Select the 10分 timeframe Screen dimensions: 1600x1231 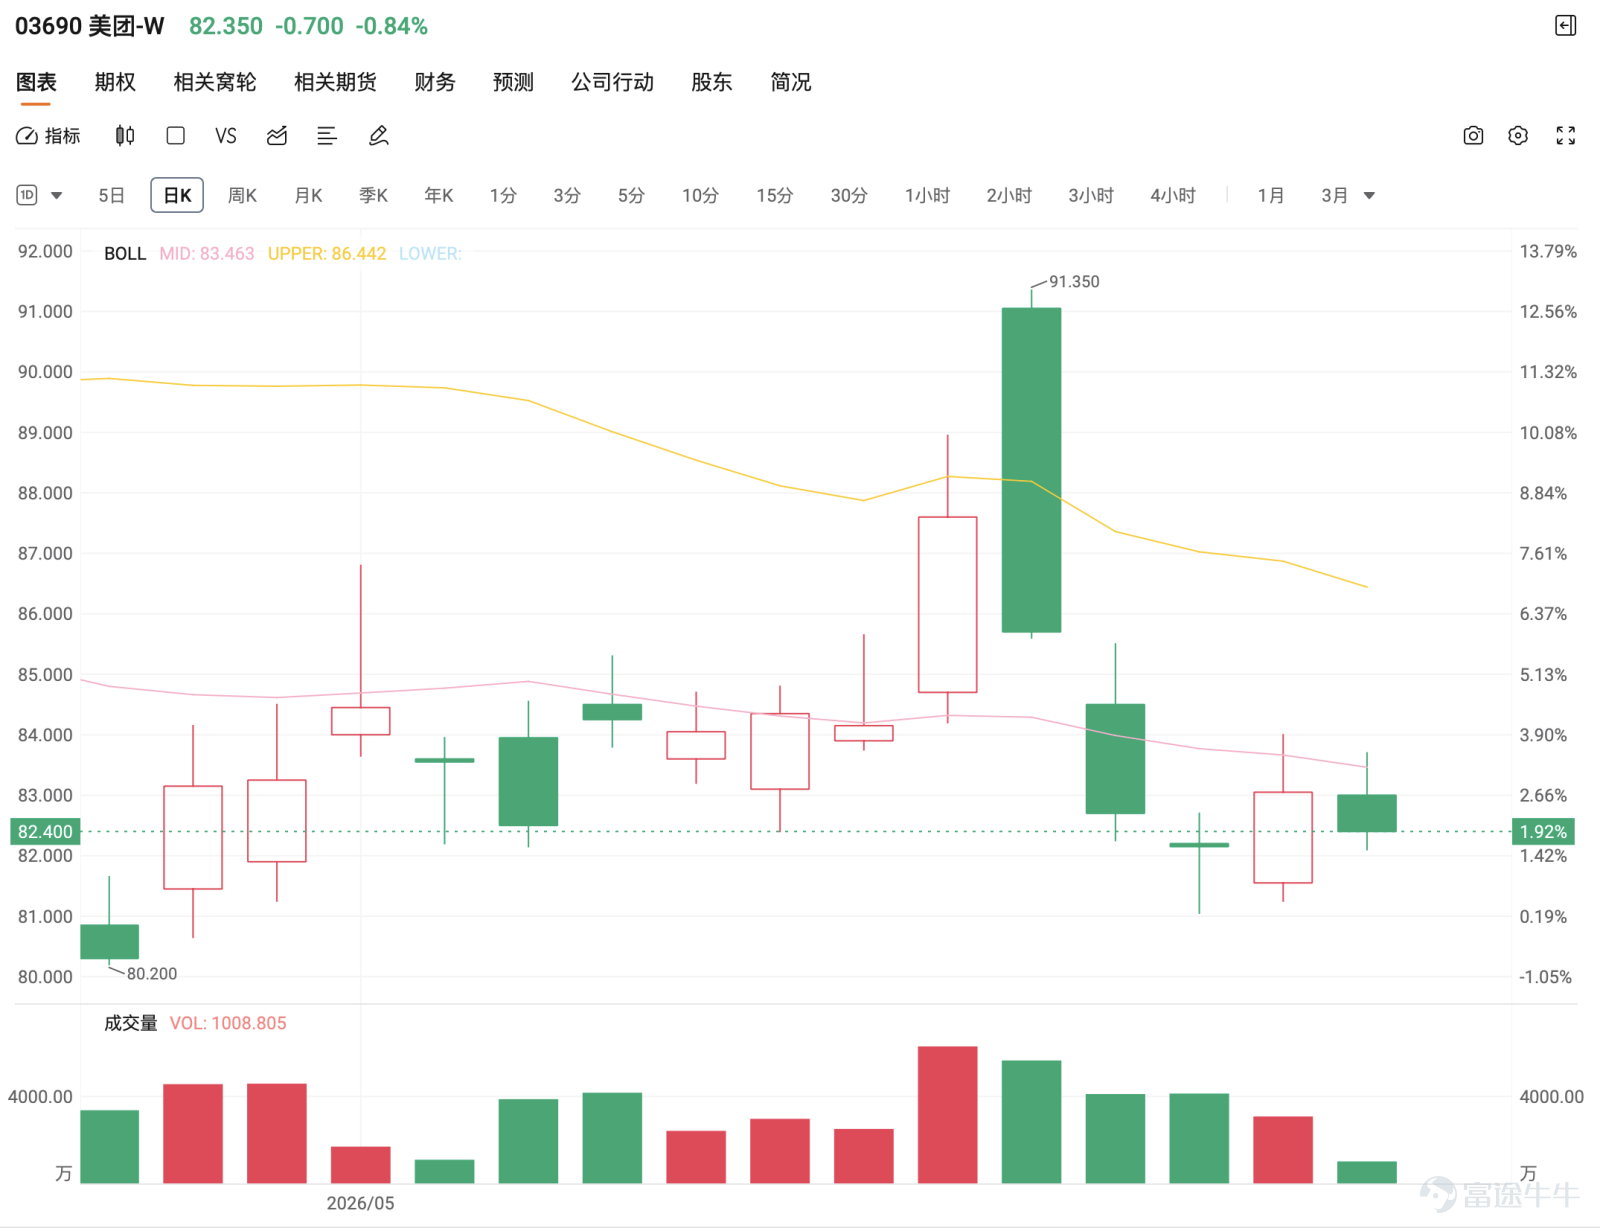point(700,196)
